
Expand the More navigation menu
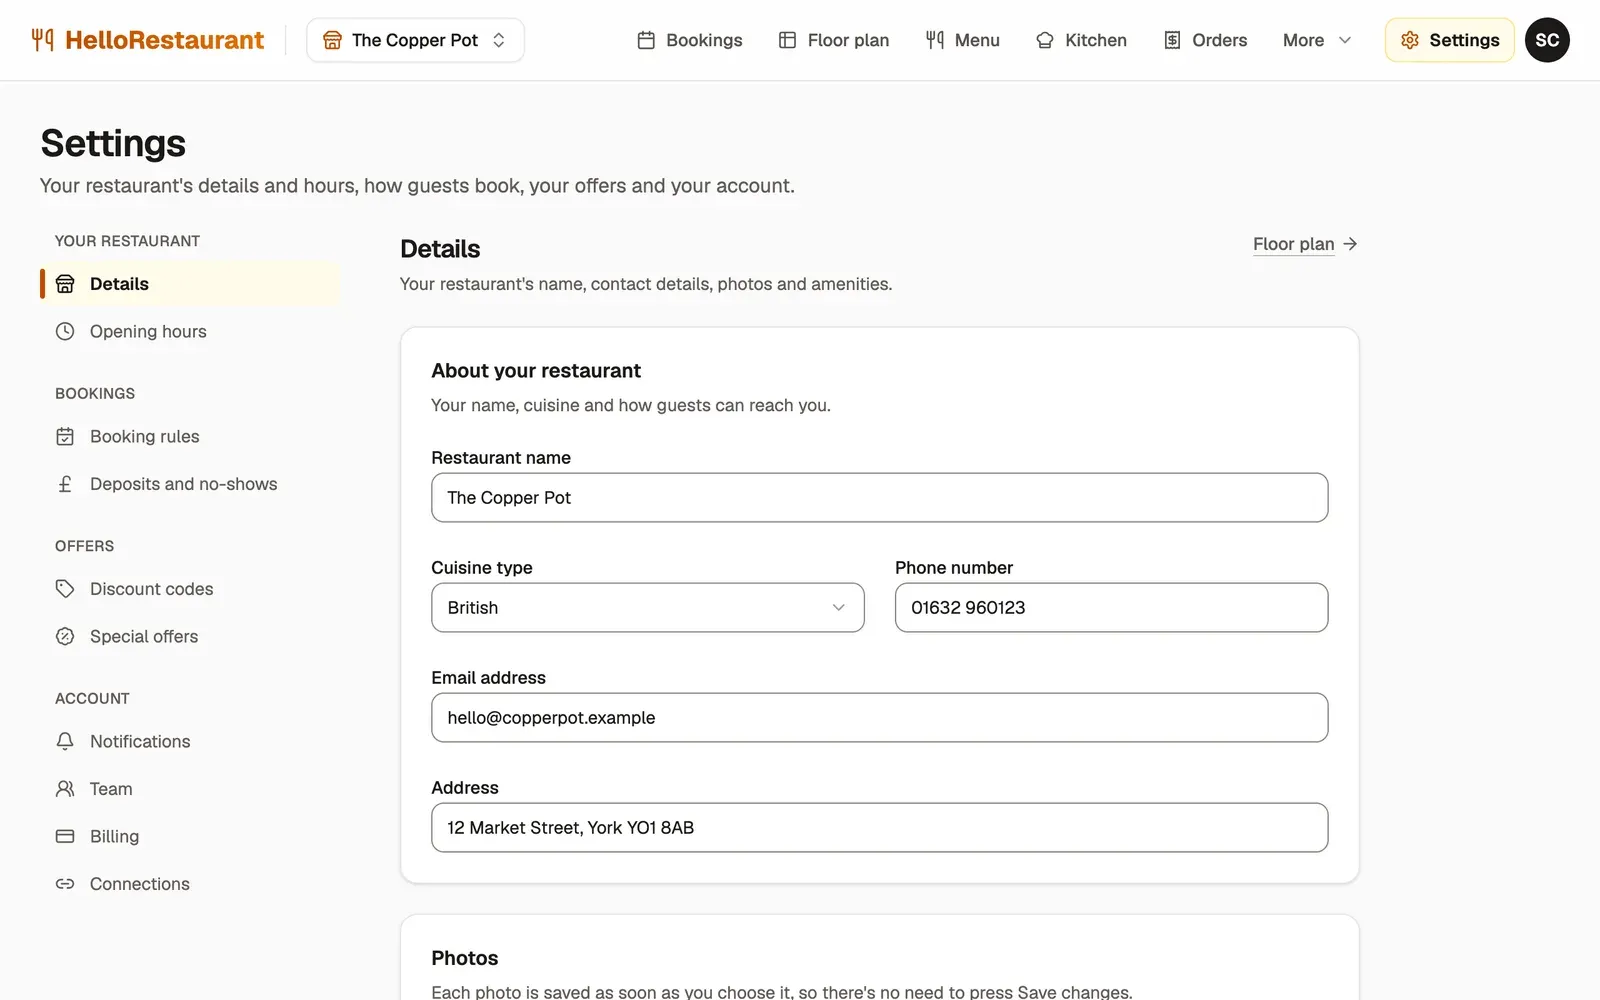(1317, 40)
